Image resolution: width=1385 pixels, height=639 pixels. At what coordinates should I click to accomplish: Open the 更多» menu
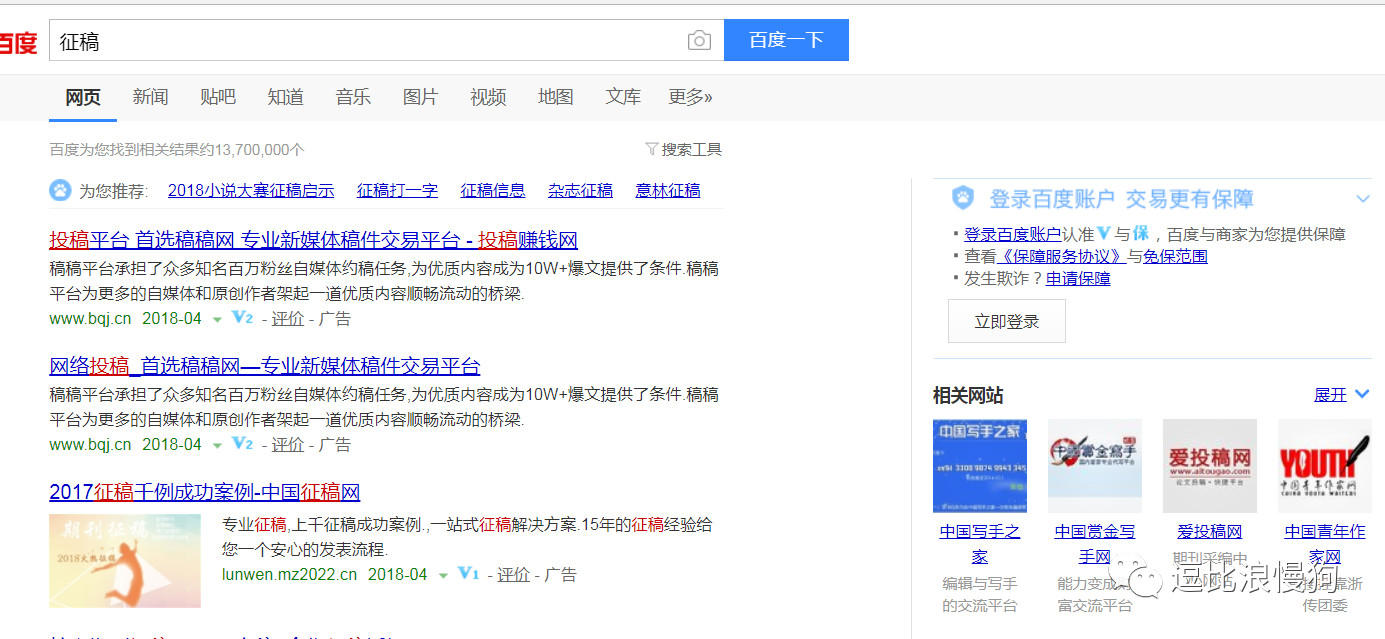click(x=690, y=97)
